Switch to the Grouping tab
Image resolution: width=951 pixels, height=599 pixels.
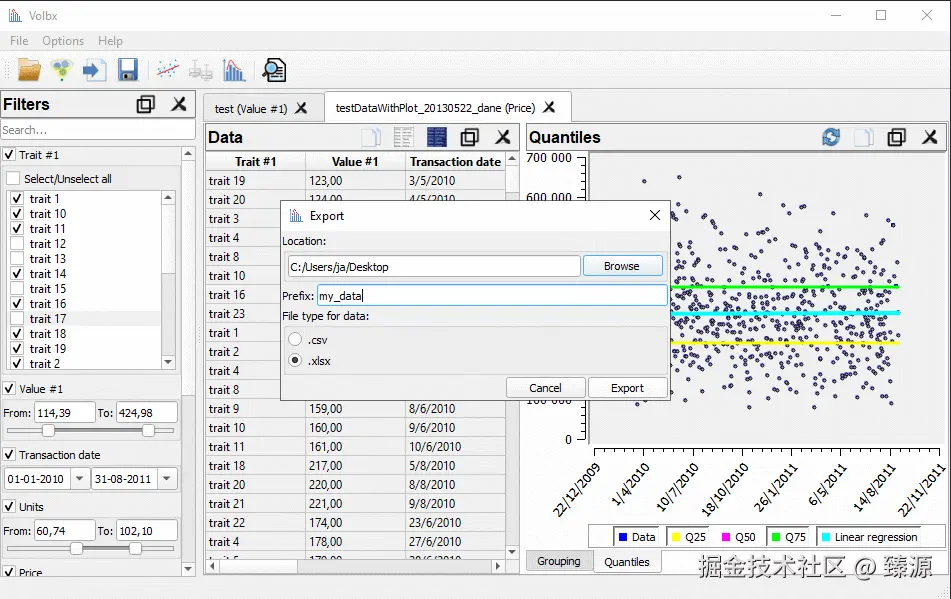coord(558,561)
